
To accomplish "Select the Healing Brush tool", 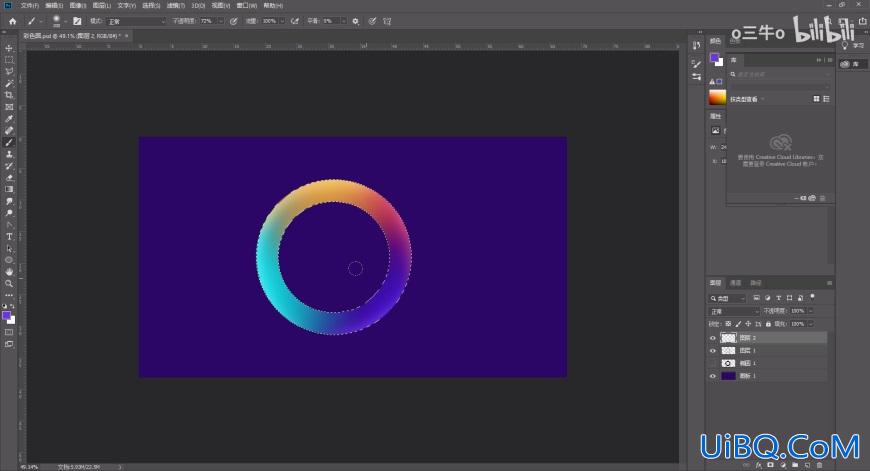I will (9, 130).
